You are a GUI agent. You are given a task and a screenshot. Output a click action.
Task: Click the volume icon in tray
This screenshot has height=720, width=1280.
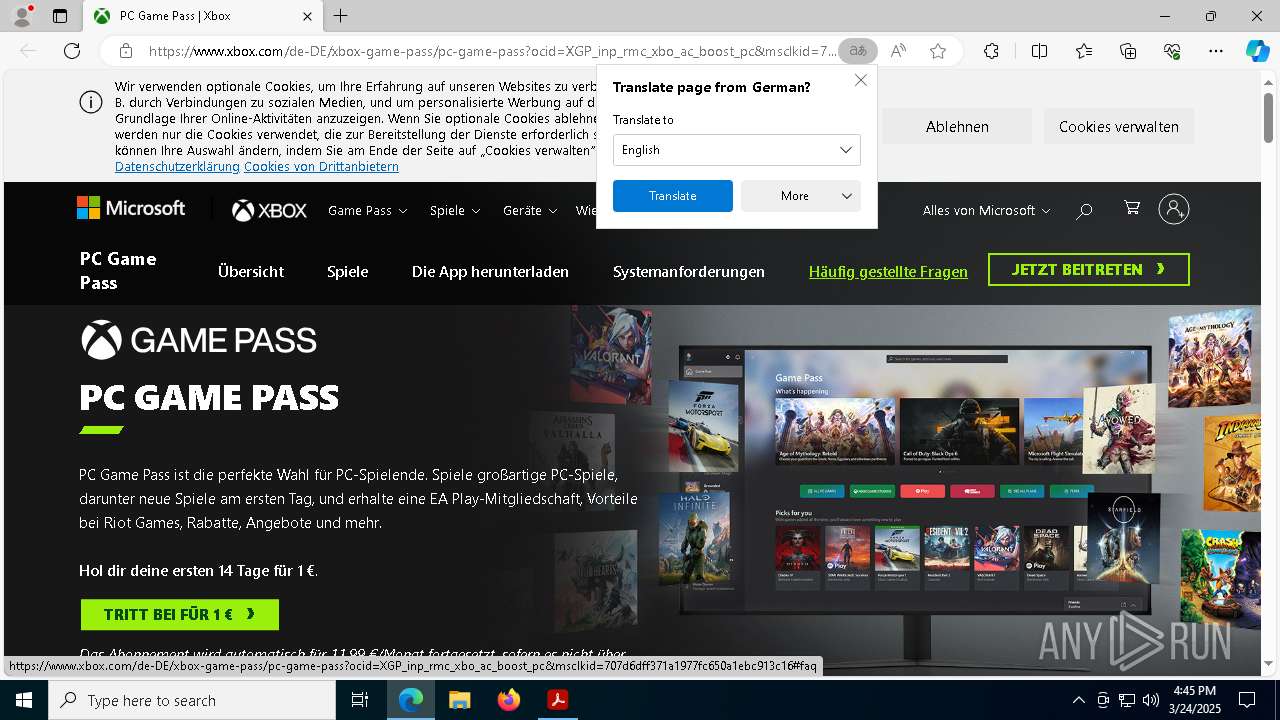[x=1151, y=700]
